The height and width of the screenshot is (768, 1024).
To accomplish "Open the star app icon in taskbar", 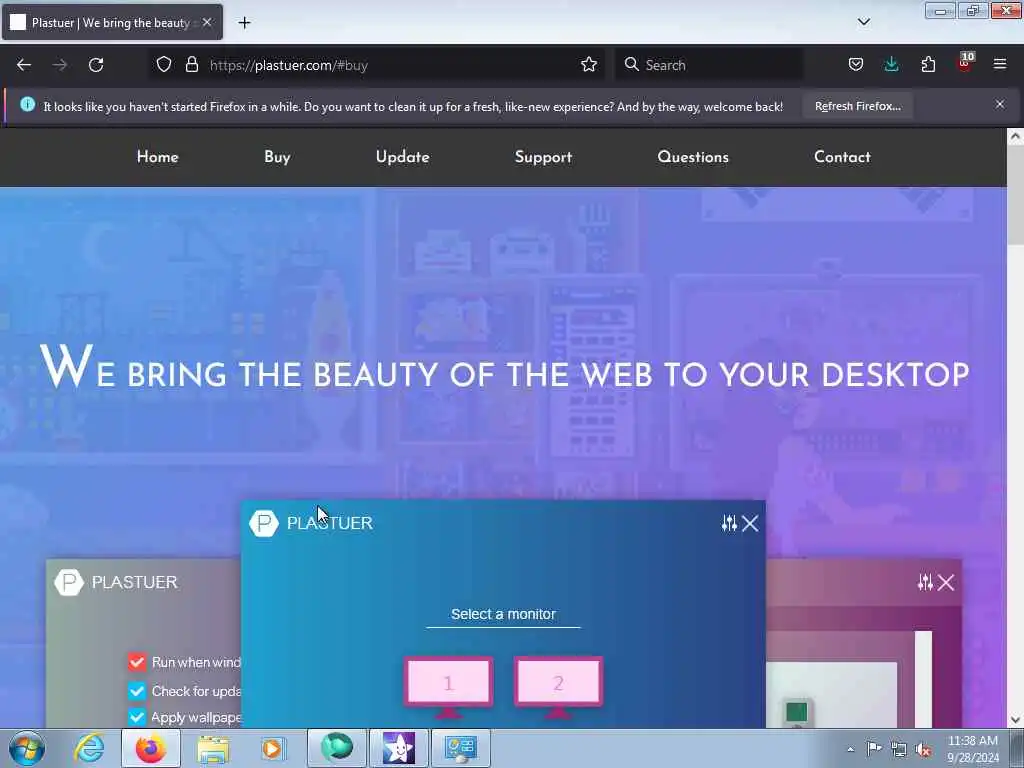I will (398, 748).
